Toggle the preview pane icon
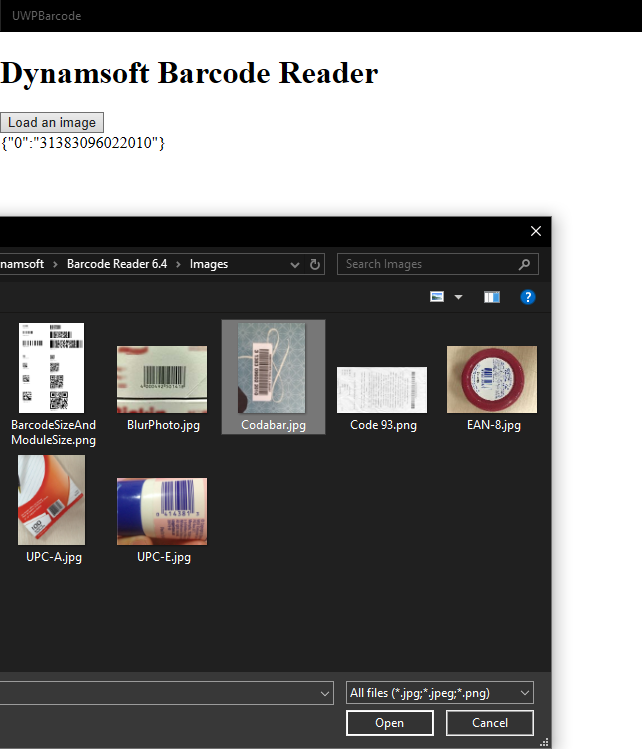The width and height of the screenshot is (642, 749). (x=491, y=297)
